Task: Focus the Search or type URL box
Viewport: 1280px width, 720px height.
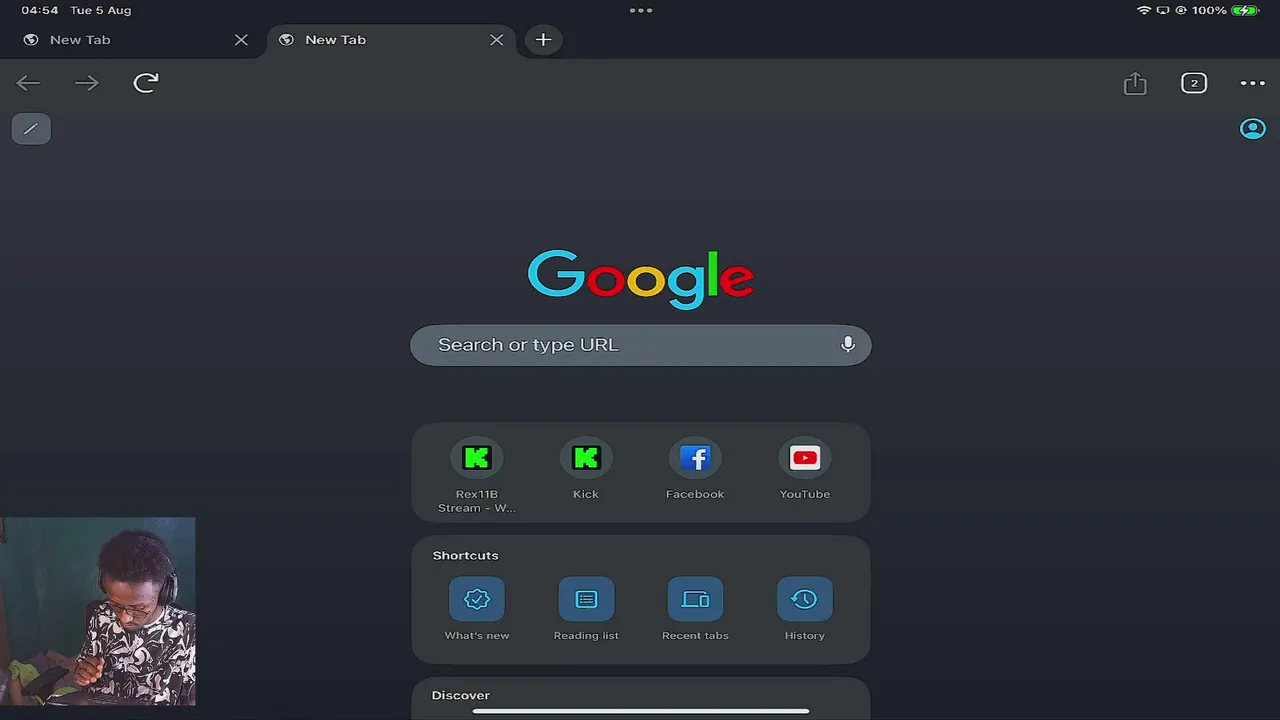Action: (641, 345)
